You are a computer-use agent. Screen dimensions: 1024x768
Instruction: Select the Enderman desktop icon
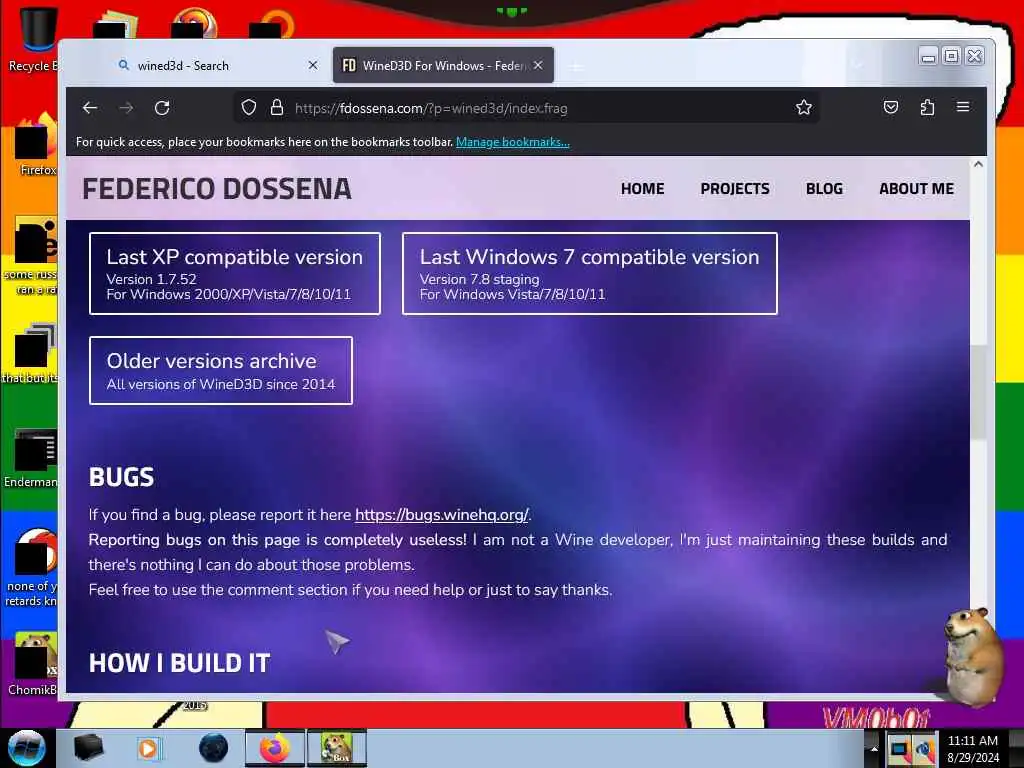coord(31,457)
